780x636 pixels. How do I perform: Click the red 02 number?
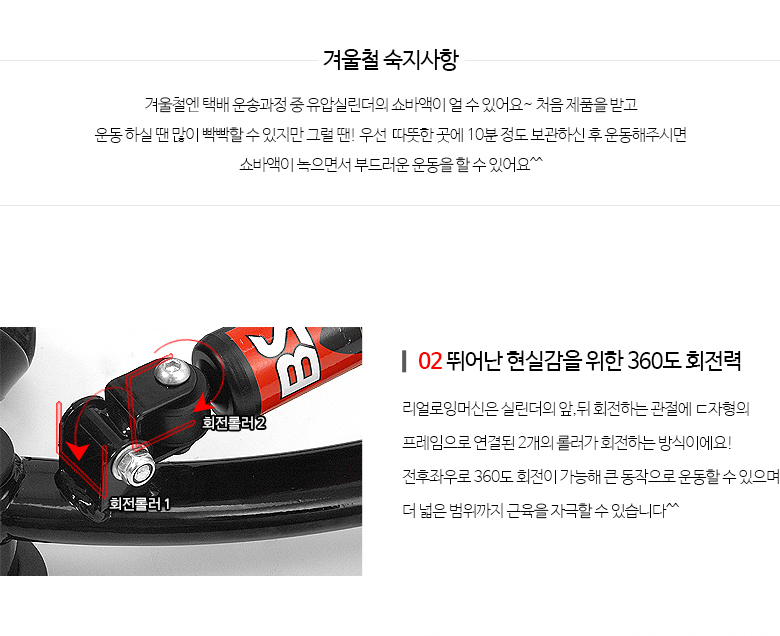[x=430, y=362]
